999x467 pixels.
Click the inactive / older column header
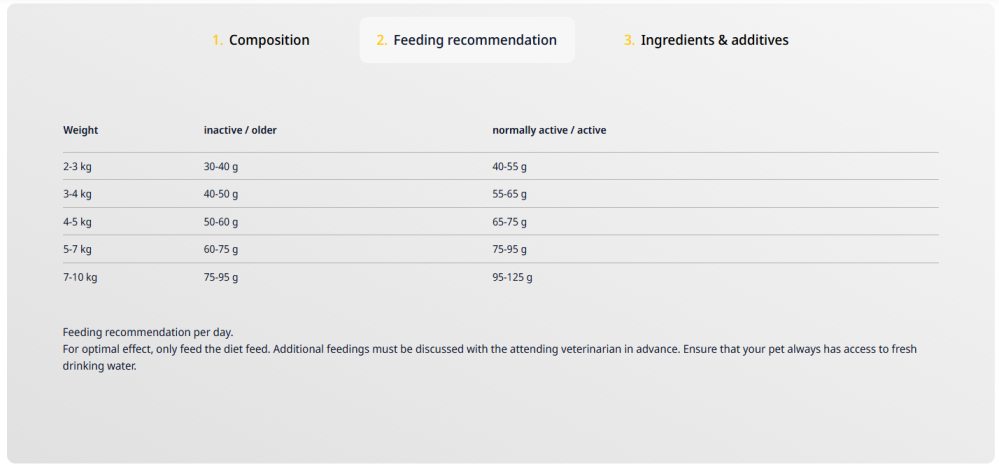pos(240,130)
